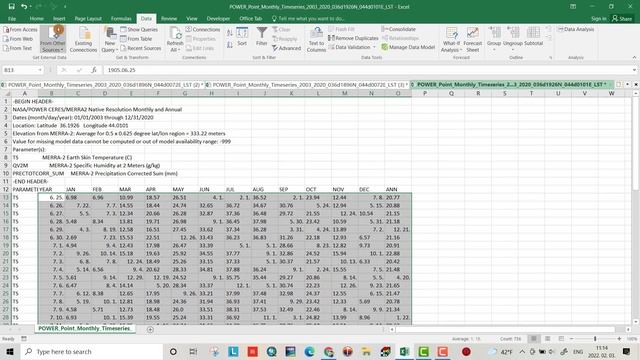Launch Text to Columns wizard
The width and height of the screenshot is (640, 360).
[316, 40]
